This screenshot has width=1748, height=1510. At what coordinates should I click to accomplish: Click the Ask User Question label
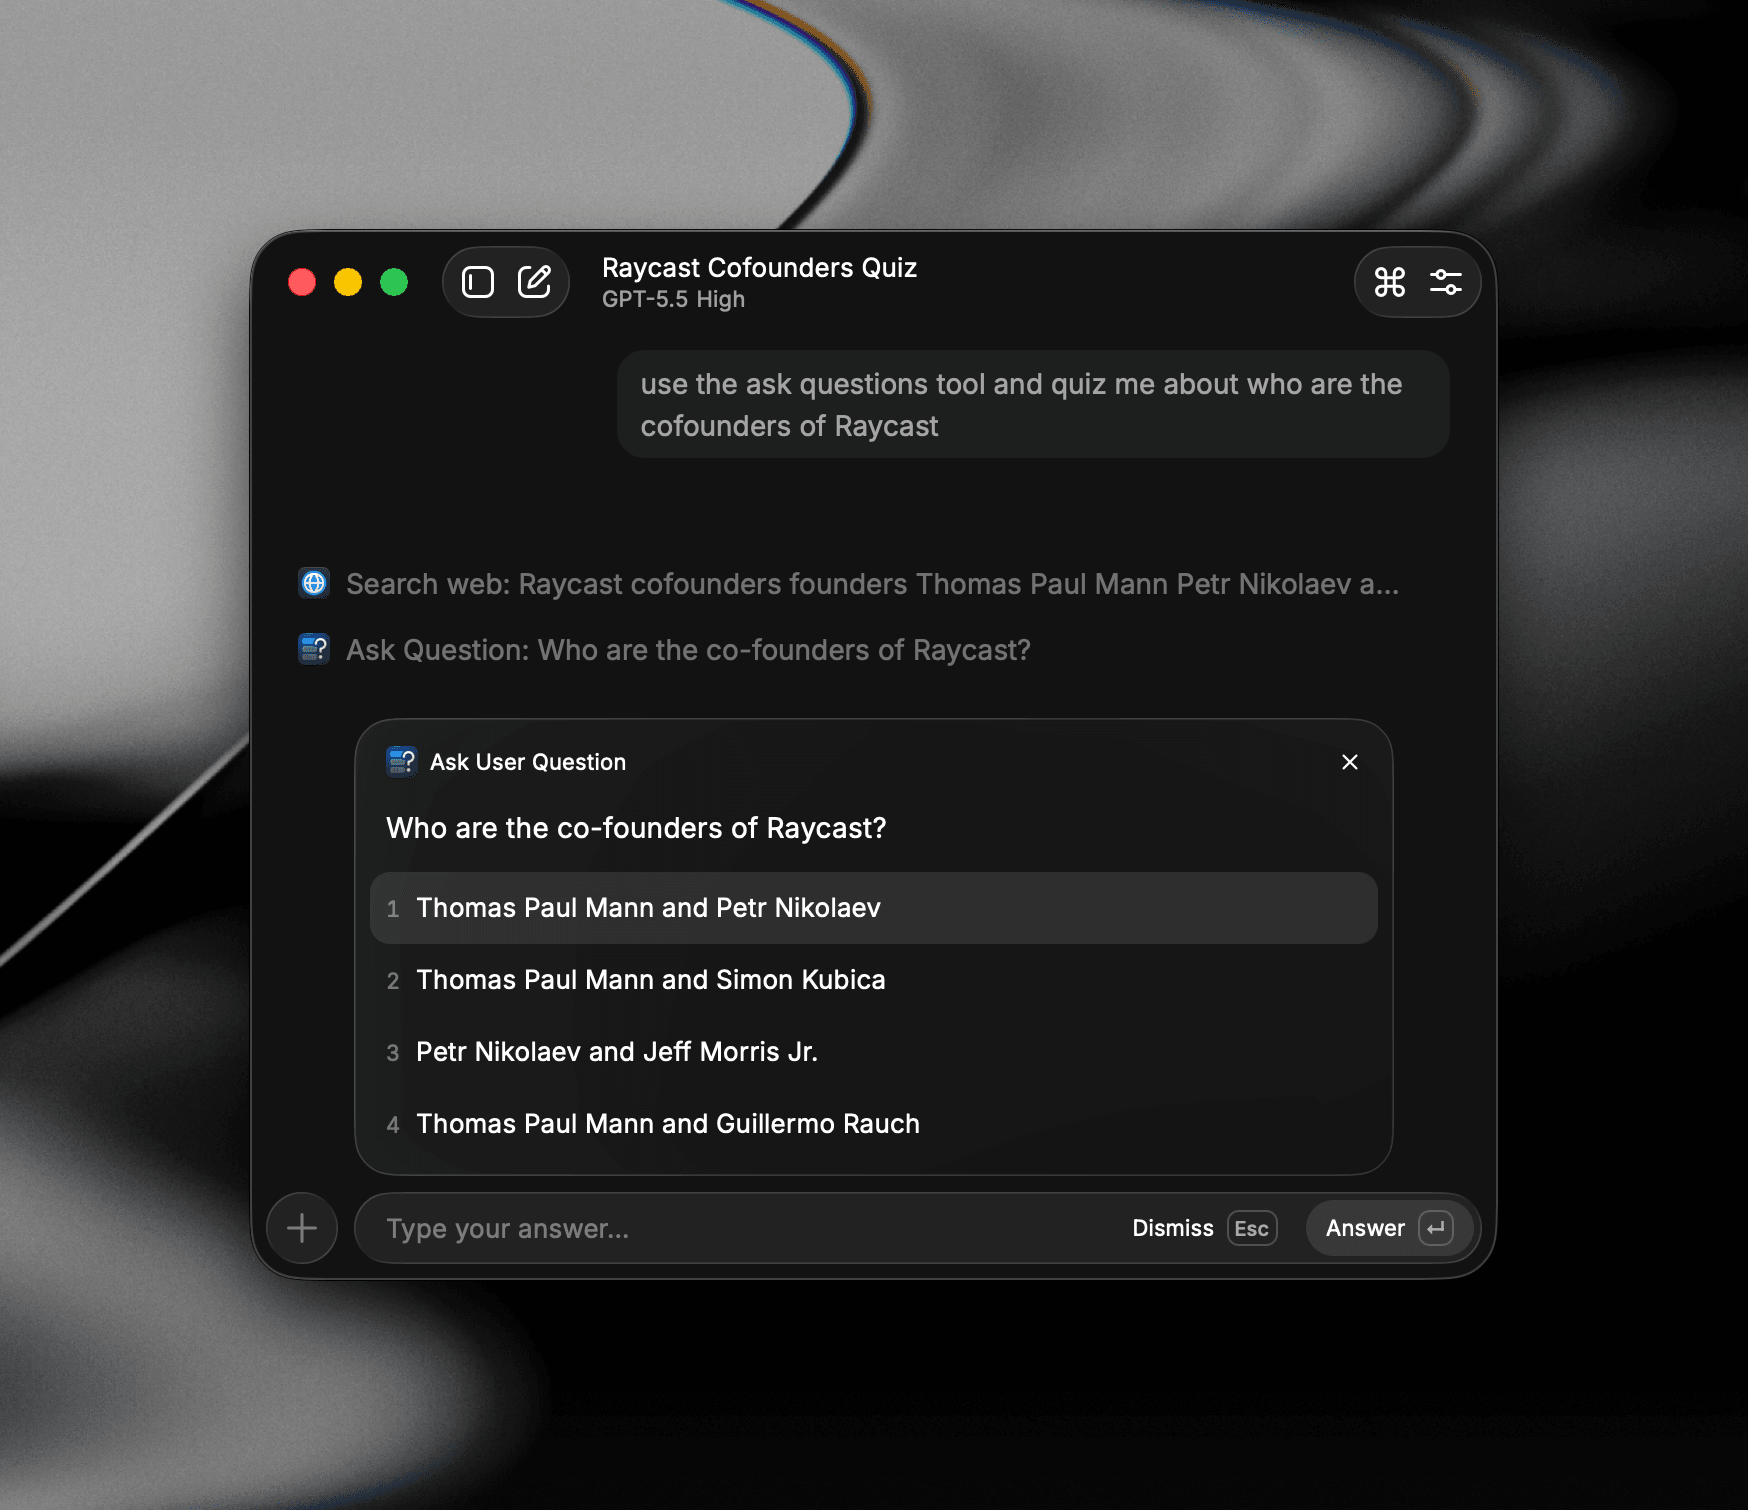(528, 762)
